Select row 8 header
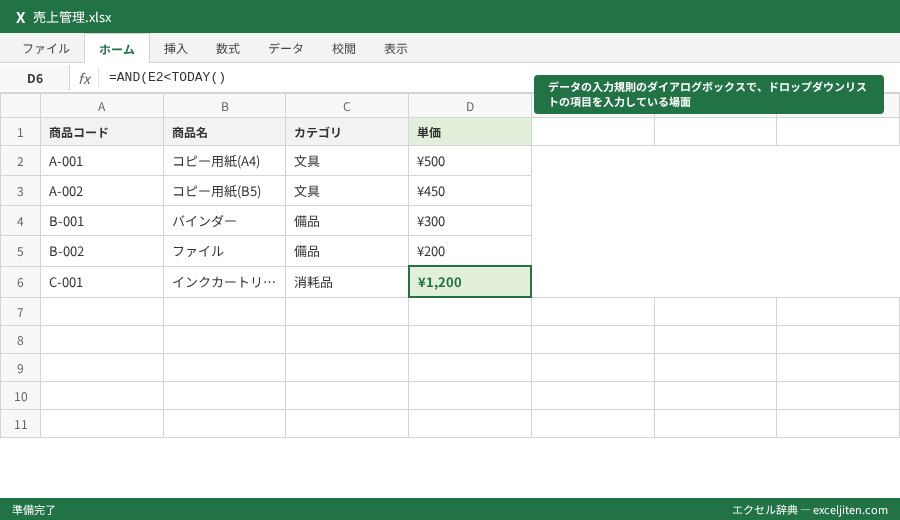 (x=20, y=340)
